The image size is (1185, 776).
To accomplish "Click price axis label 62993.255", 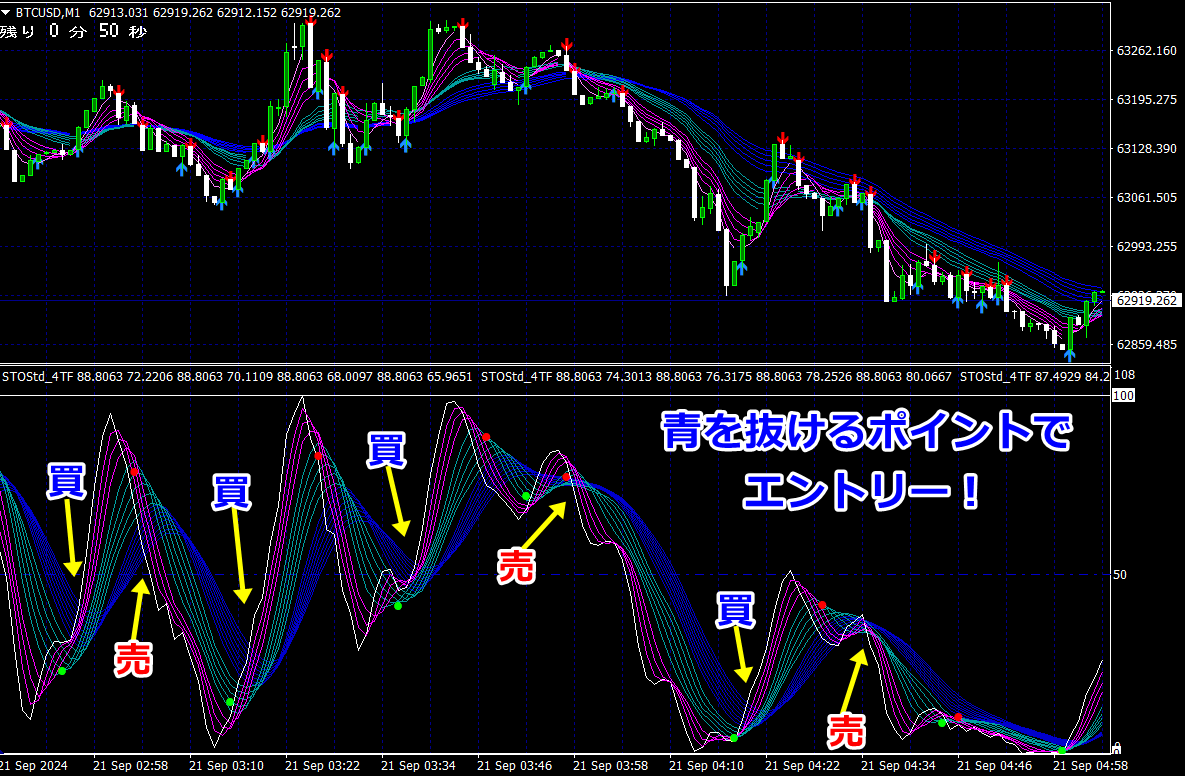I will point(1146,247).
